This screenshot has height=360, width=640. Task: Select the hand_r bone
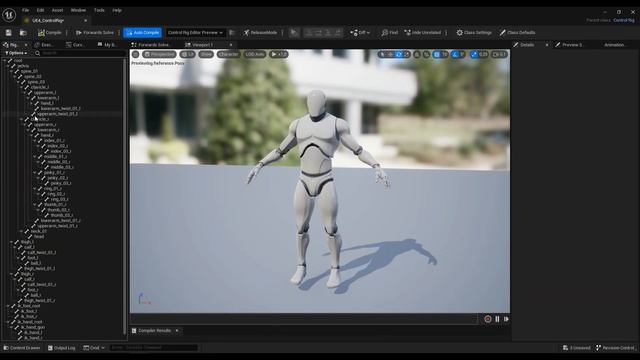47,135
